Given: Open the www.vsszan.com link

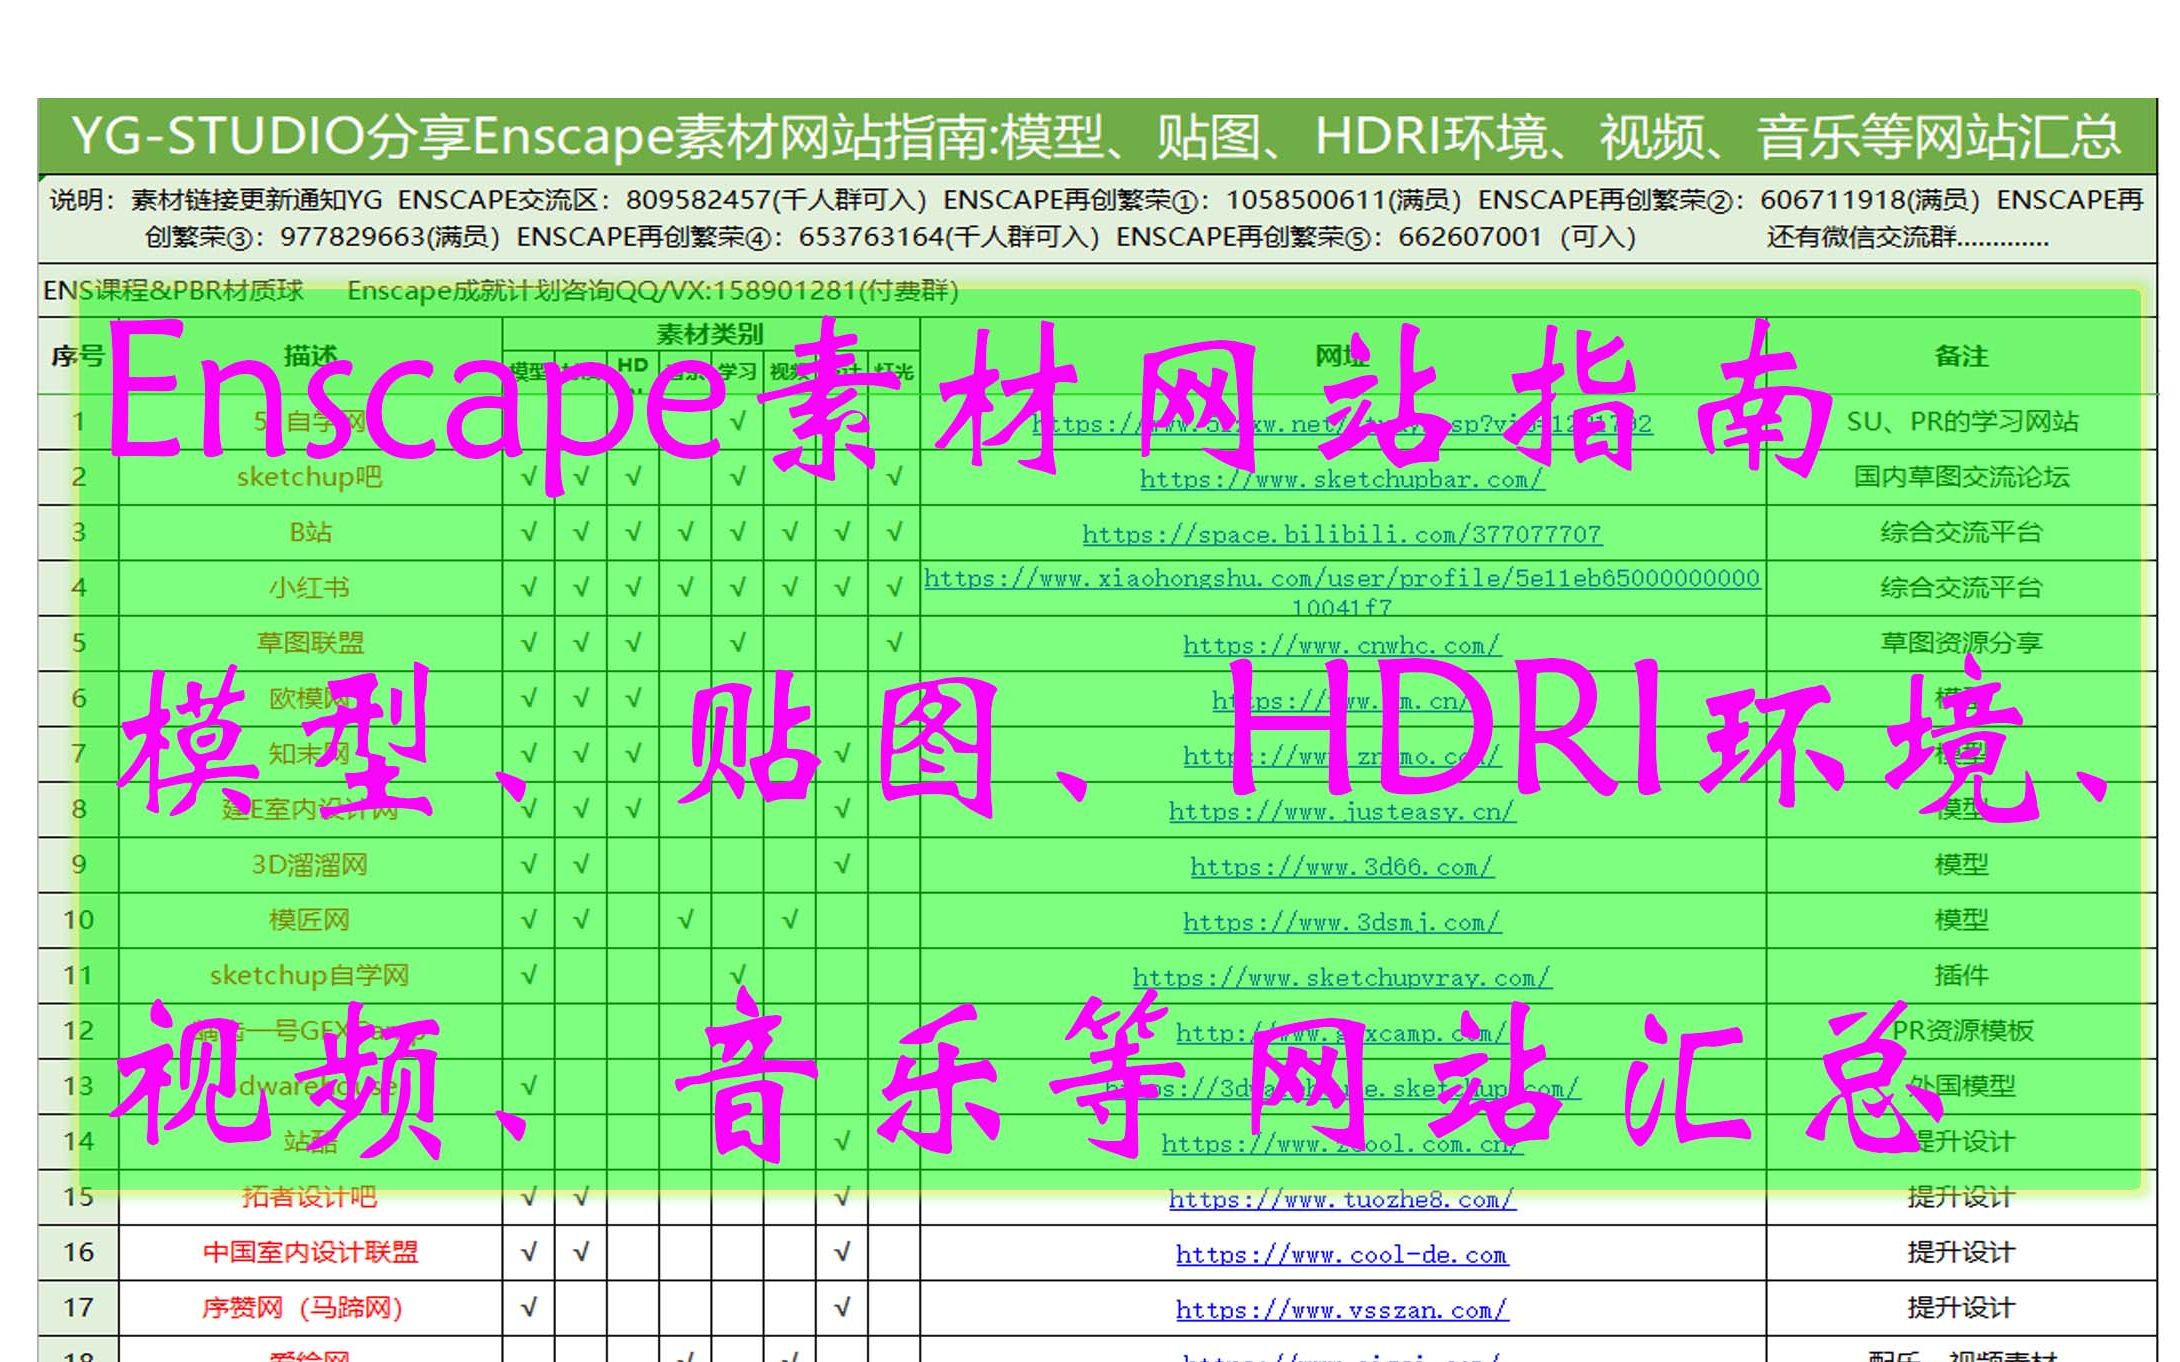Looking at the screenshot, I should point(1342,1310).
